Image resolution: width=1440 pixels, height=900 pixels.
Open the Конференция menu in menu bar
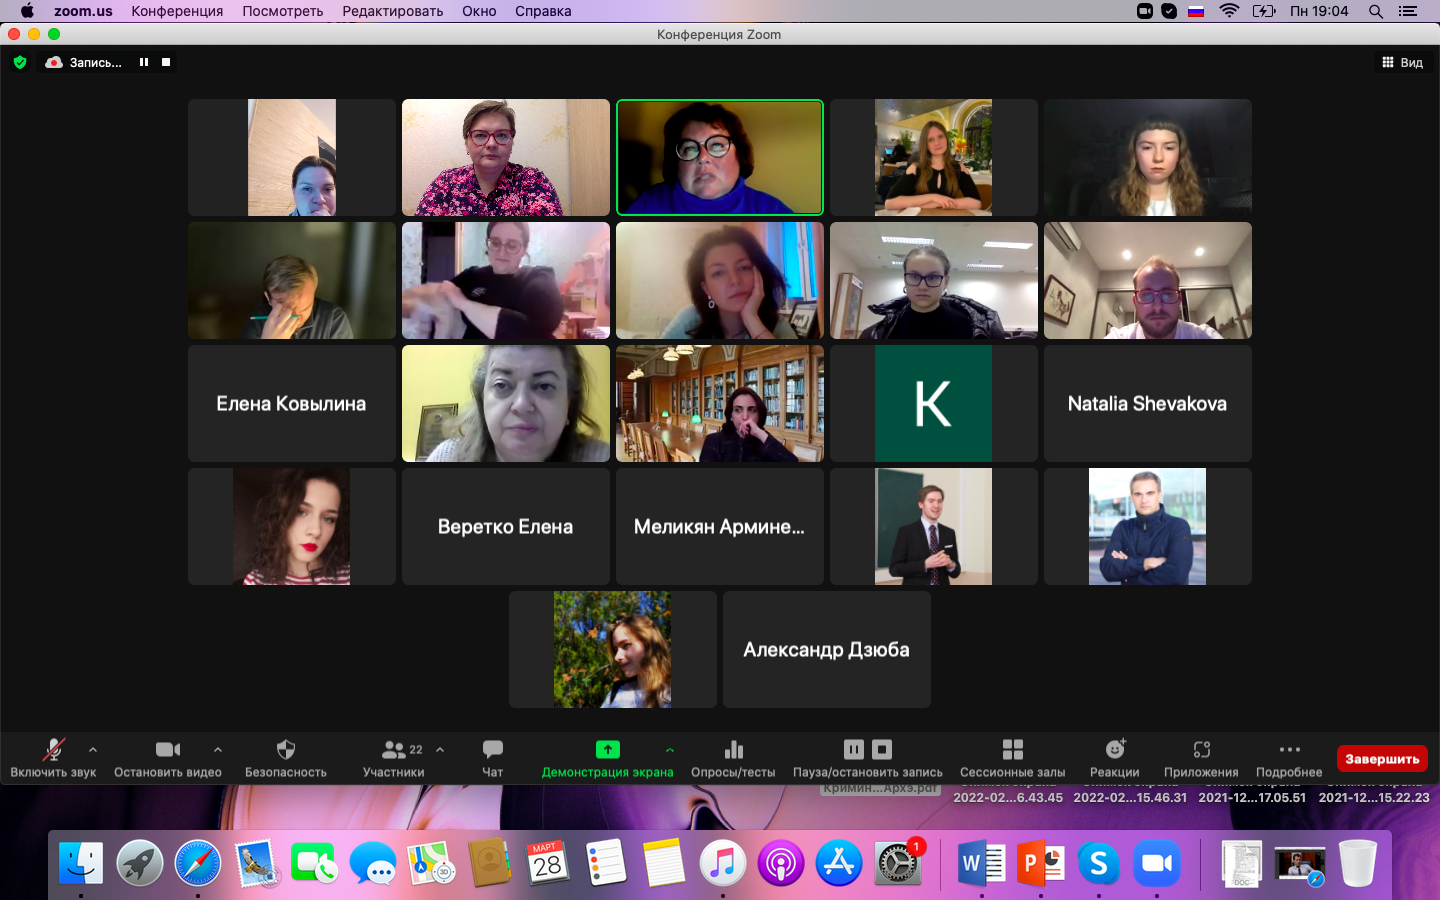click(x=177, y=11)
